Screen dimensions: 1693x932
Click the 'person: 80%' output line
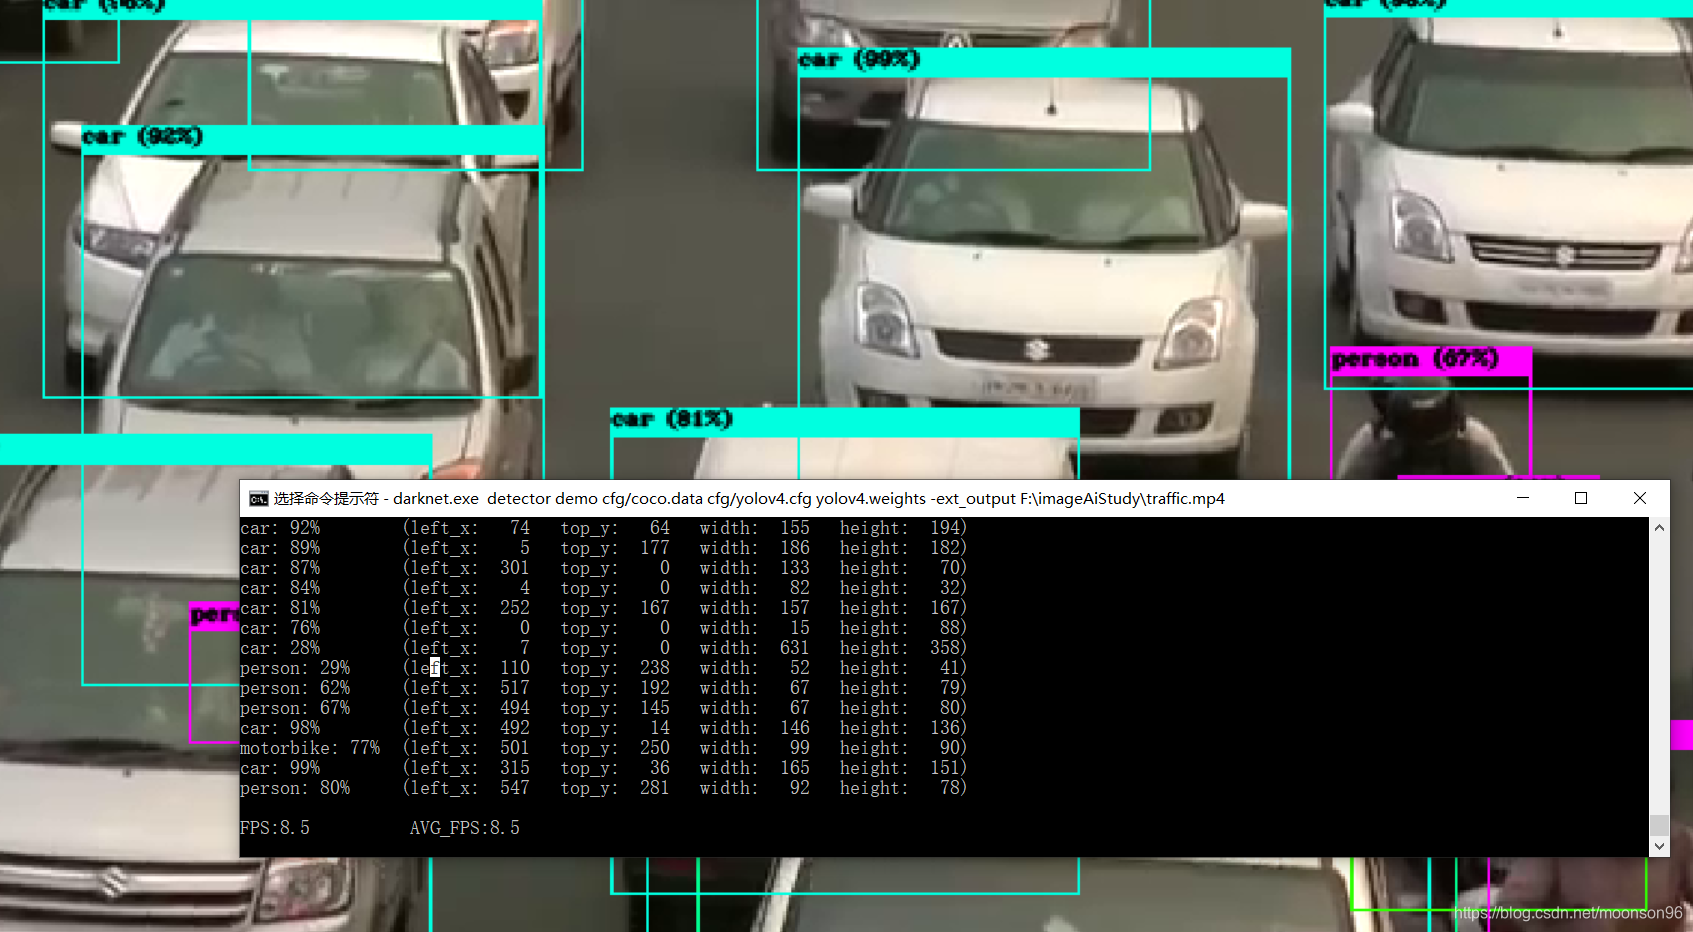tap(604, 788)
